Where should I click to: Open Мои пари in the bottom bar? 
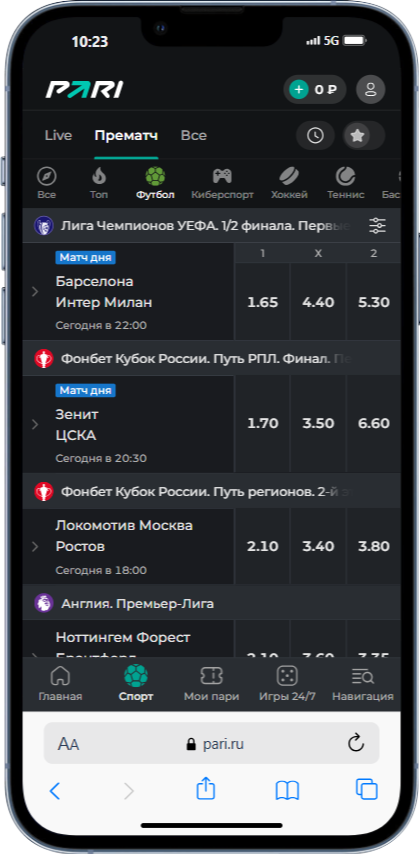pyautogui.click(x=211, y=684)
